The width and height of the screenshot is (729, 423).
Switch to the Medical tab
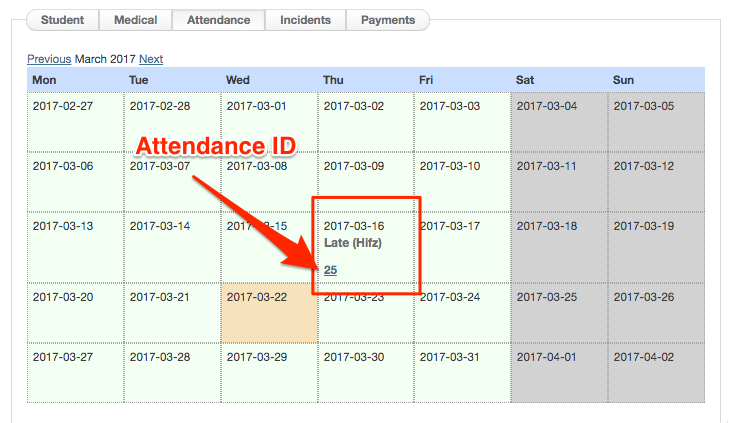coord(135,20)
